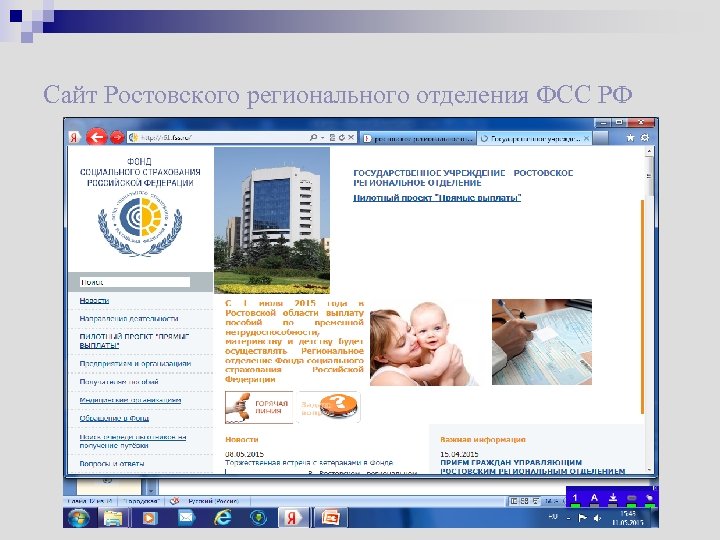720x540 pixels.
Task: Click the spell check icon in PowerPoint status bar
Action: click(174, 501)
